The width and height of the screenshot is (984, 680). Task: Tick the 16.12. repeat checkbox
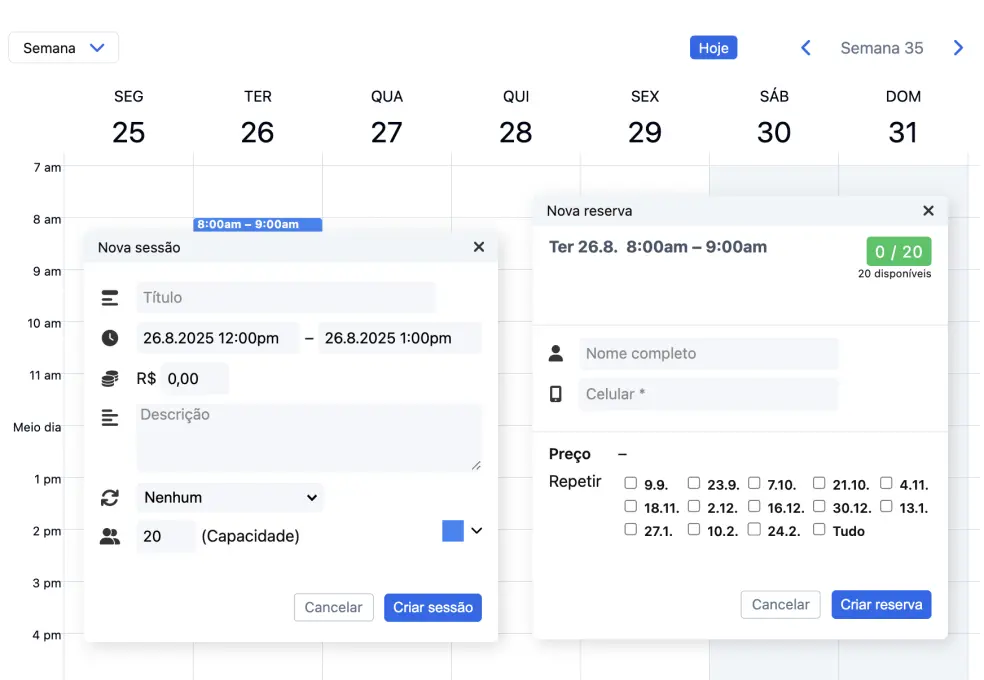coord(754,506)
